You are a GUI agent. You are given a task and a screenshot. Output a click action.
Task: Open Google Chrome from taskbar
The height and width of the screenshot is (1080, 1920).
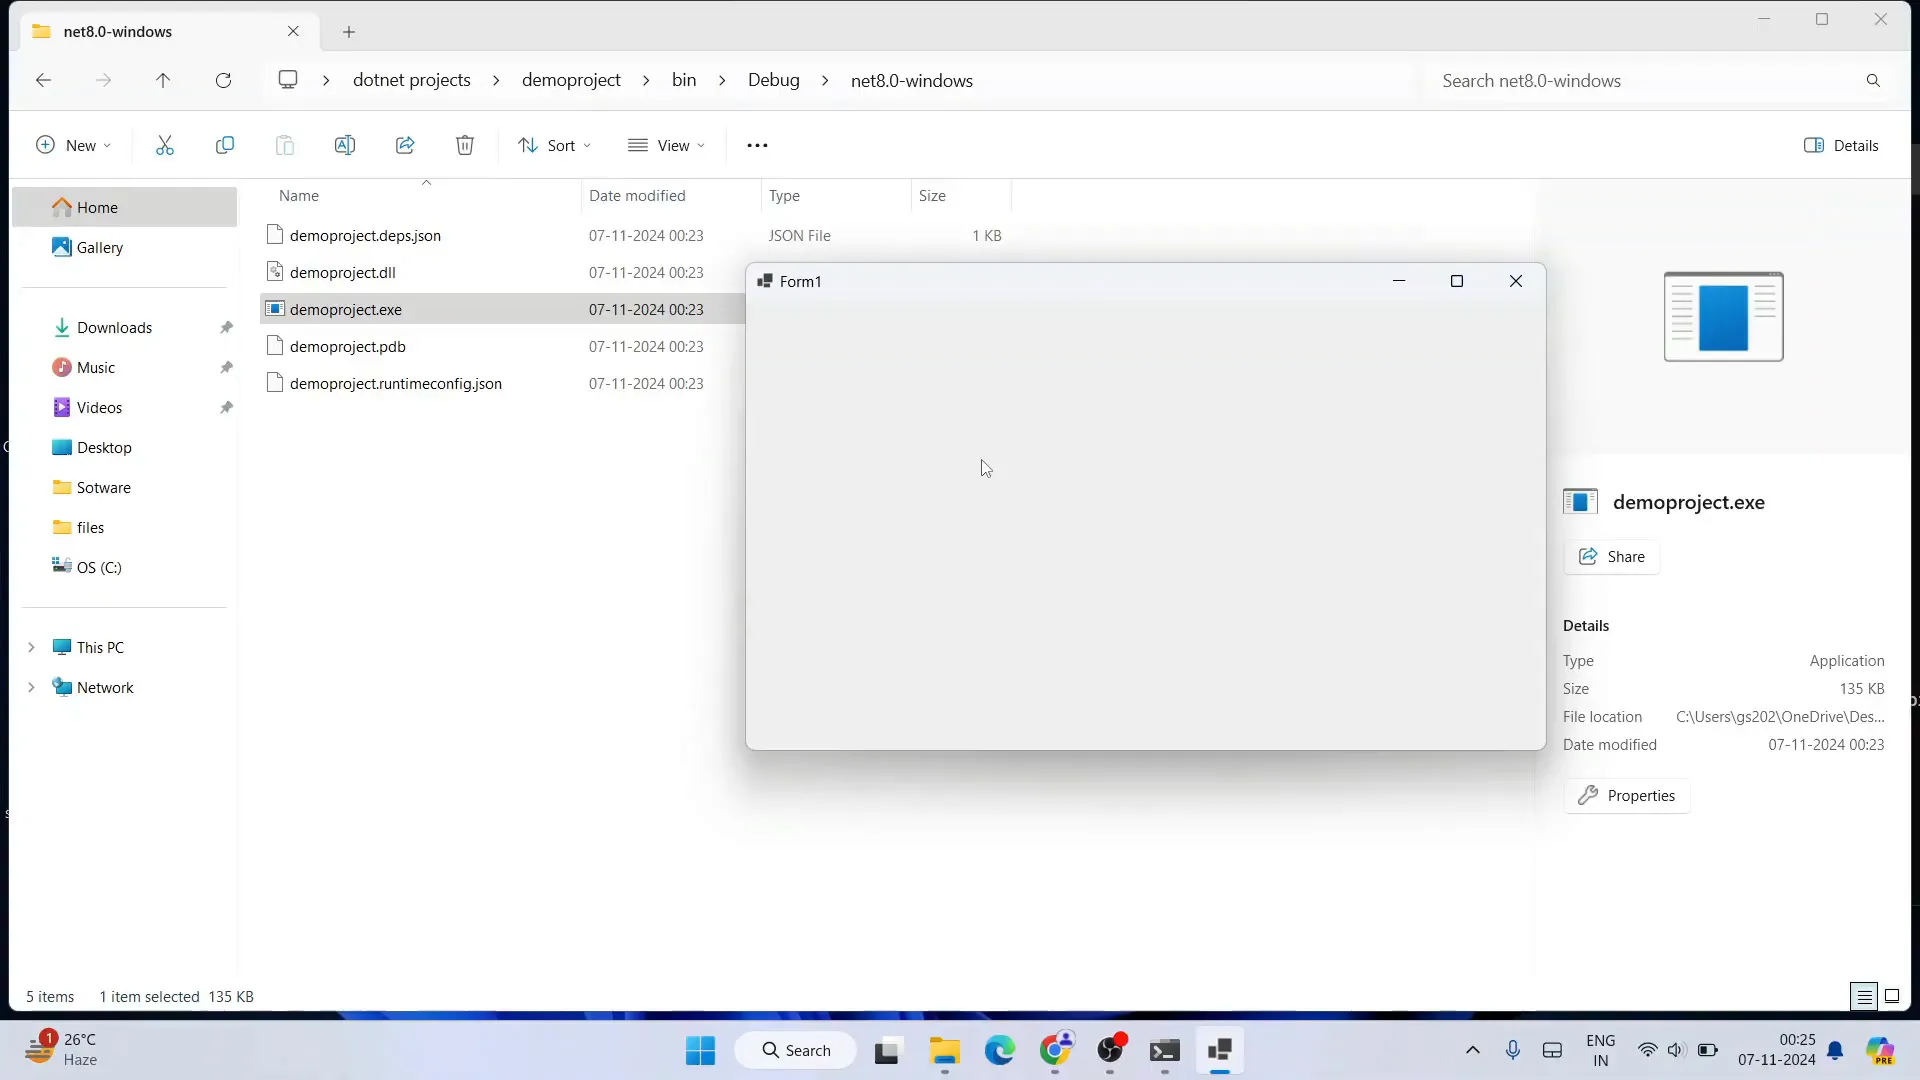tap(1055, 1051)
